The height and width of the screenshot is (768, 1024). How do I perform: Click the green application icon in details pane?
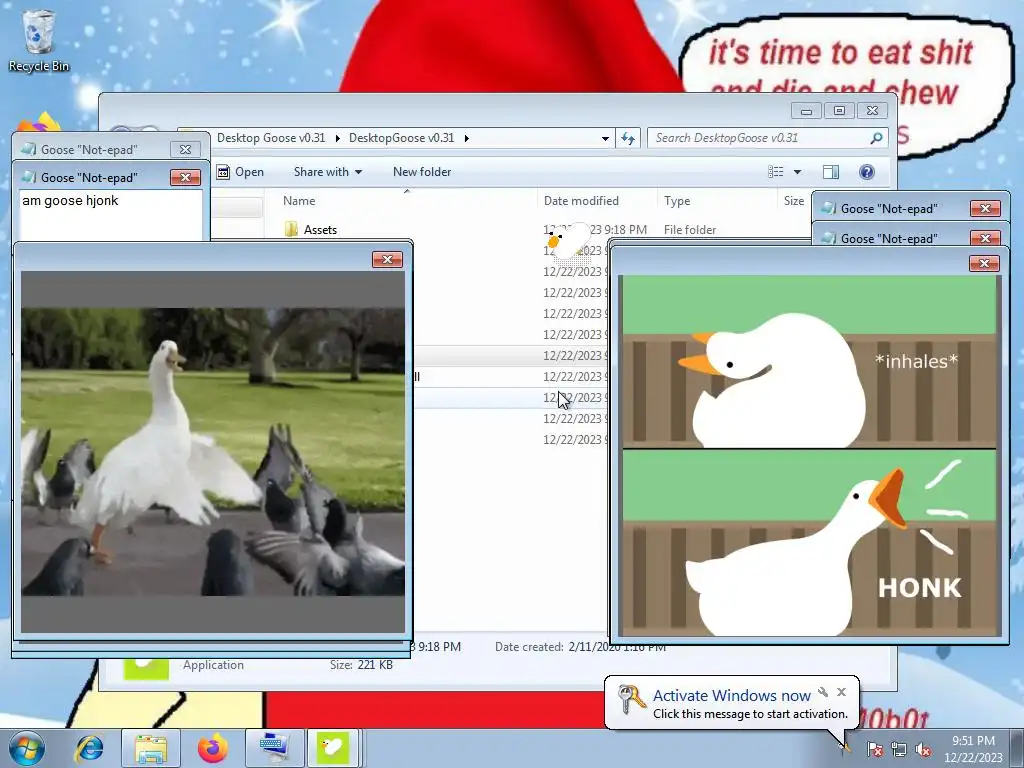tap(146, 669)
